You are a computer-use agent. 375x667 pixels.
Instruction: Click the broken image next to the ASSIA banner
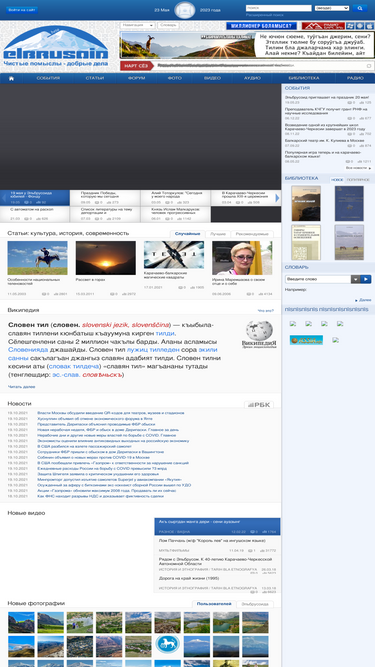pos(335,340)
